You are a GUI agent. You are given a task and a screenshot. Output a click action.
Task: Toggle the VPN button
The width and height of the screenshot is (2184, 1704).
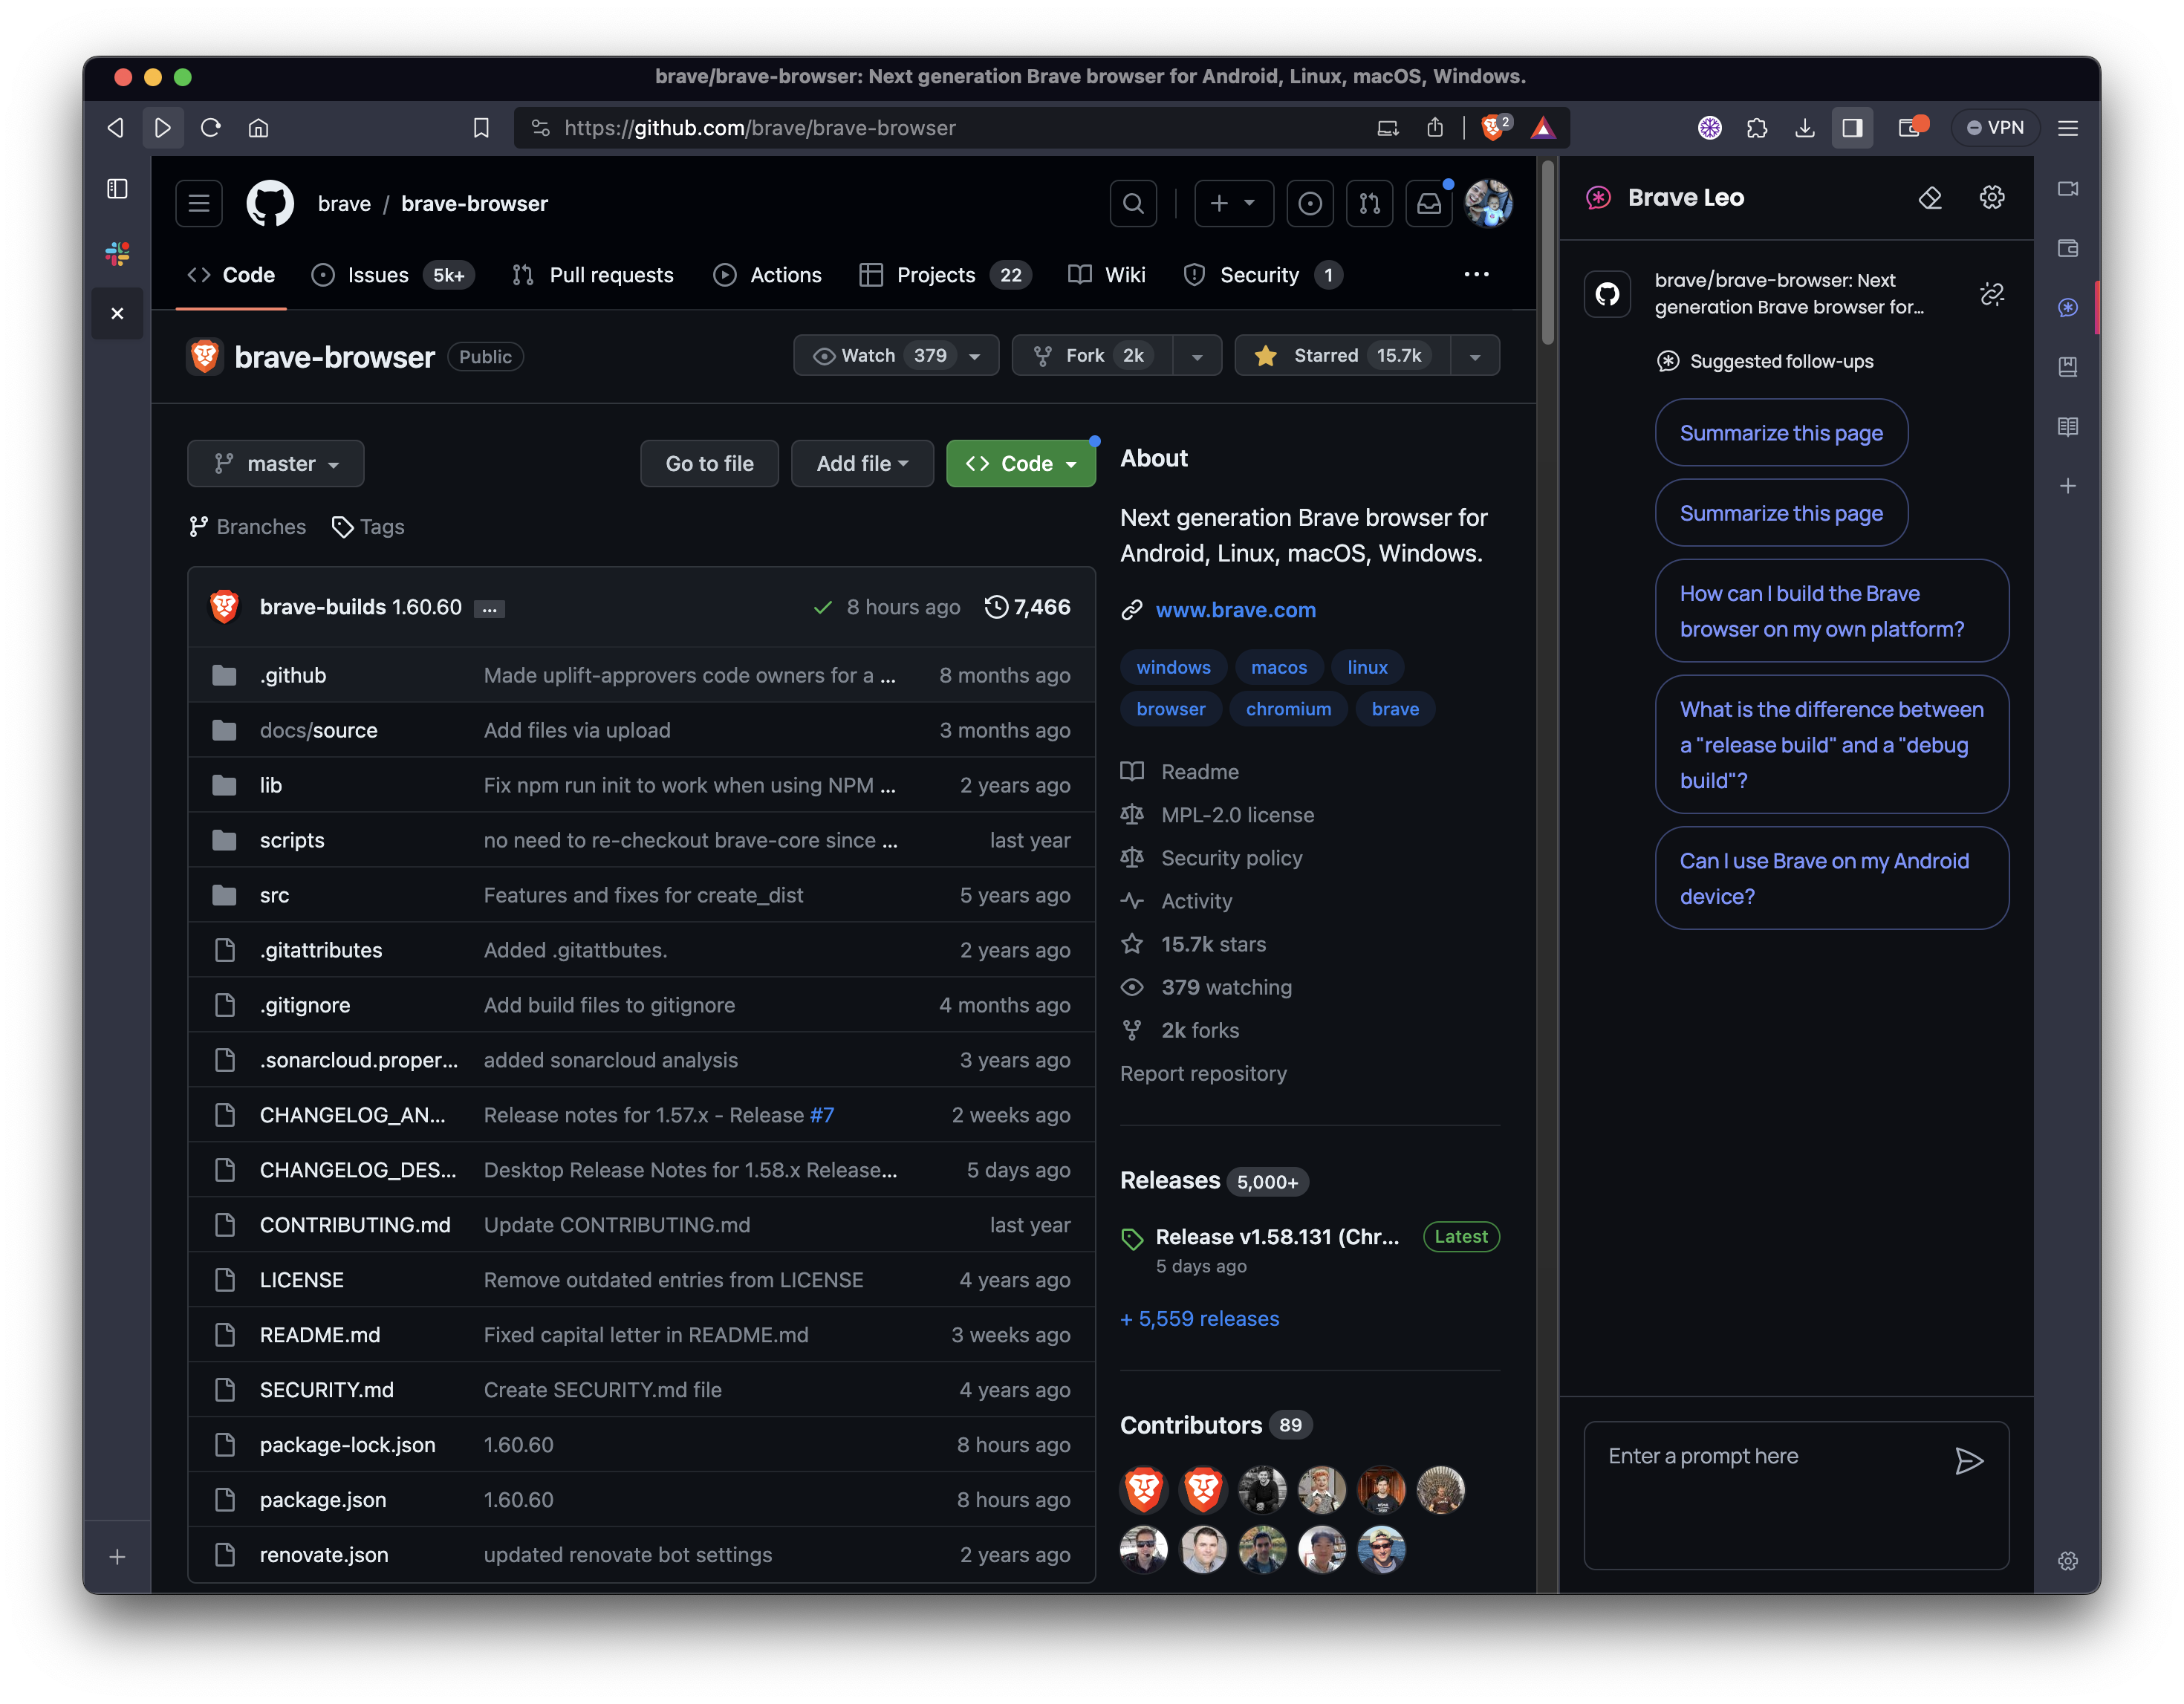(1995, 128)
